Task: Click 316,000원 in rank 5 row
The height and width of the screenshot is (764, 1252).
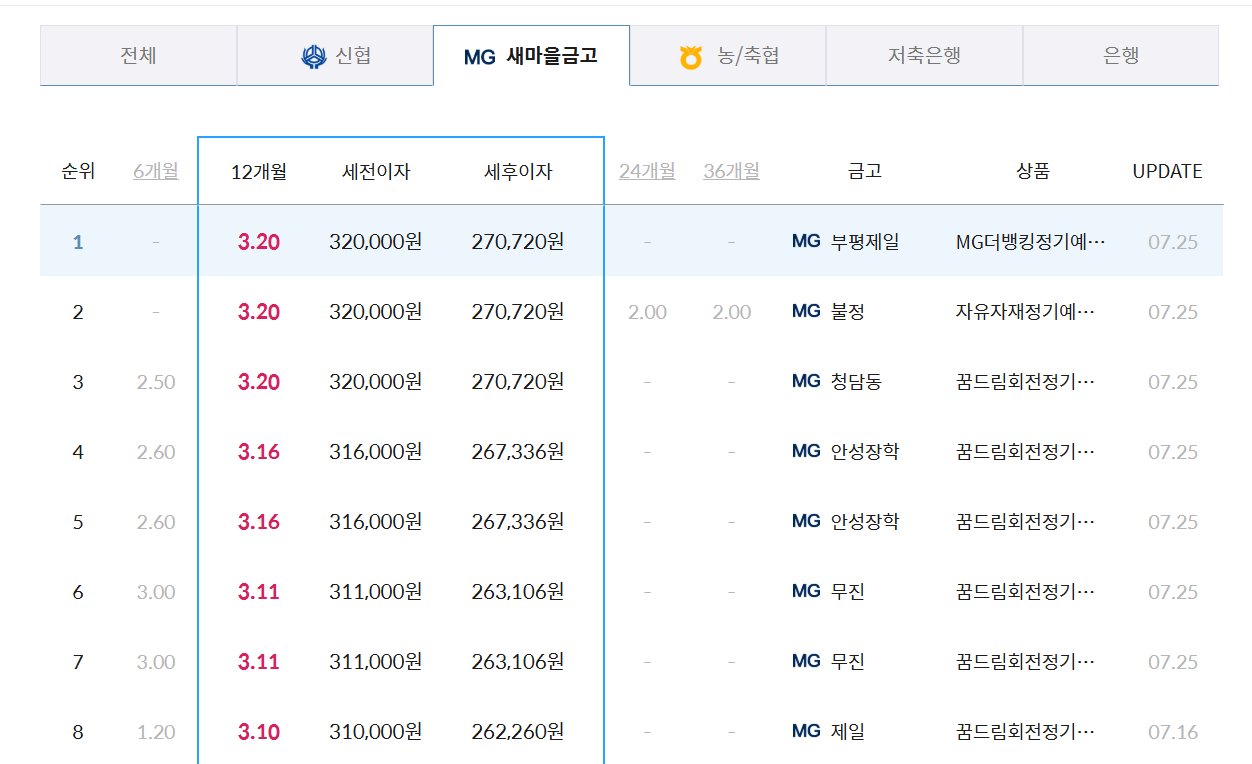Action: click(376, 522)
